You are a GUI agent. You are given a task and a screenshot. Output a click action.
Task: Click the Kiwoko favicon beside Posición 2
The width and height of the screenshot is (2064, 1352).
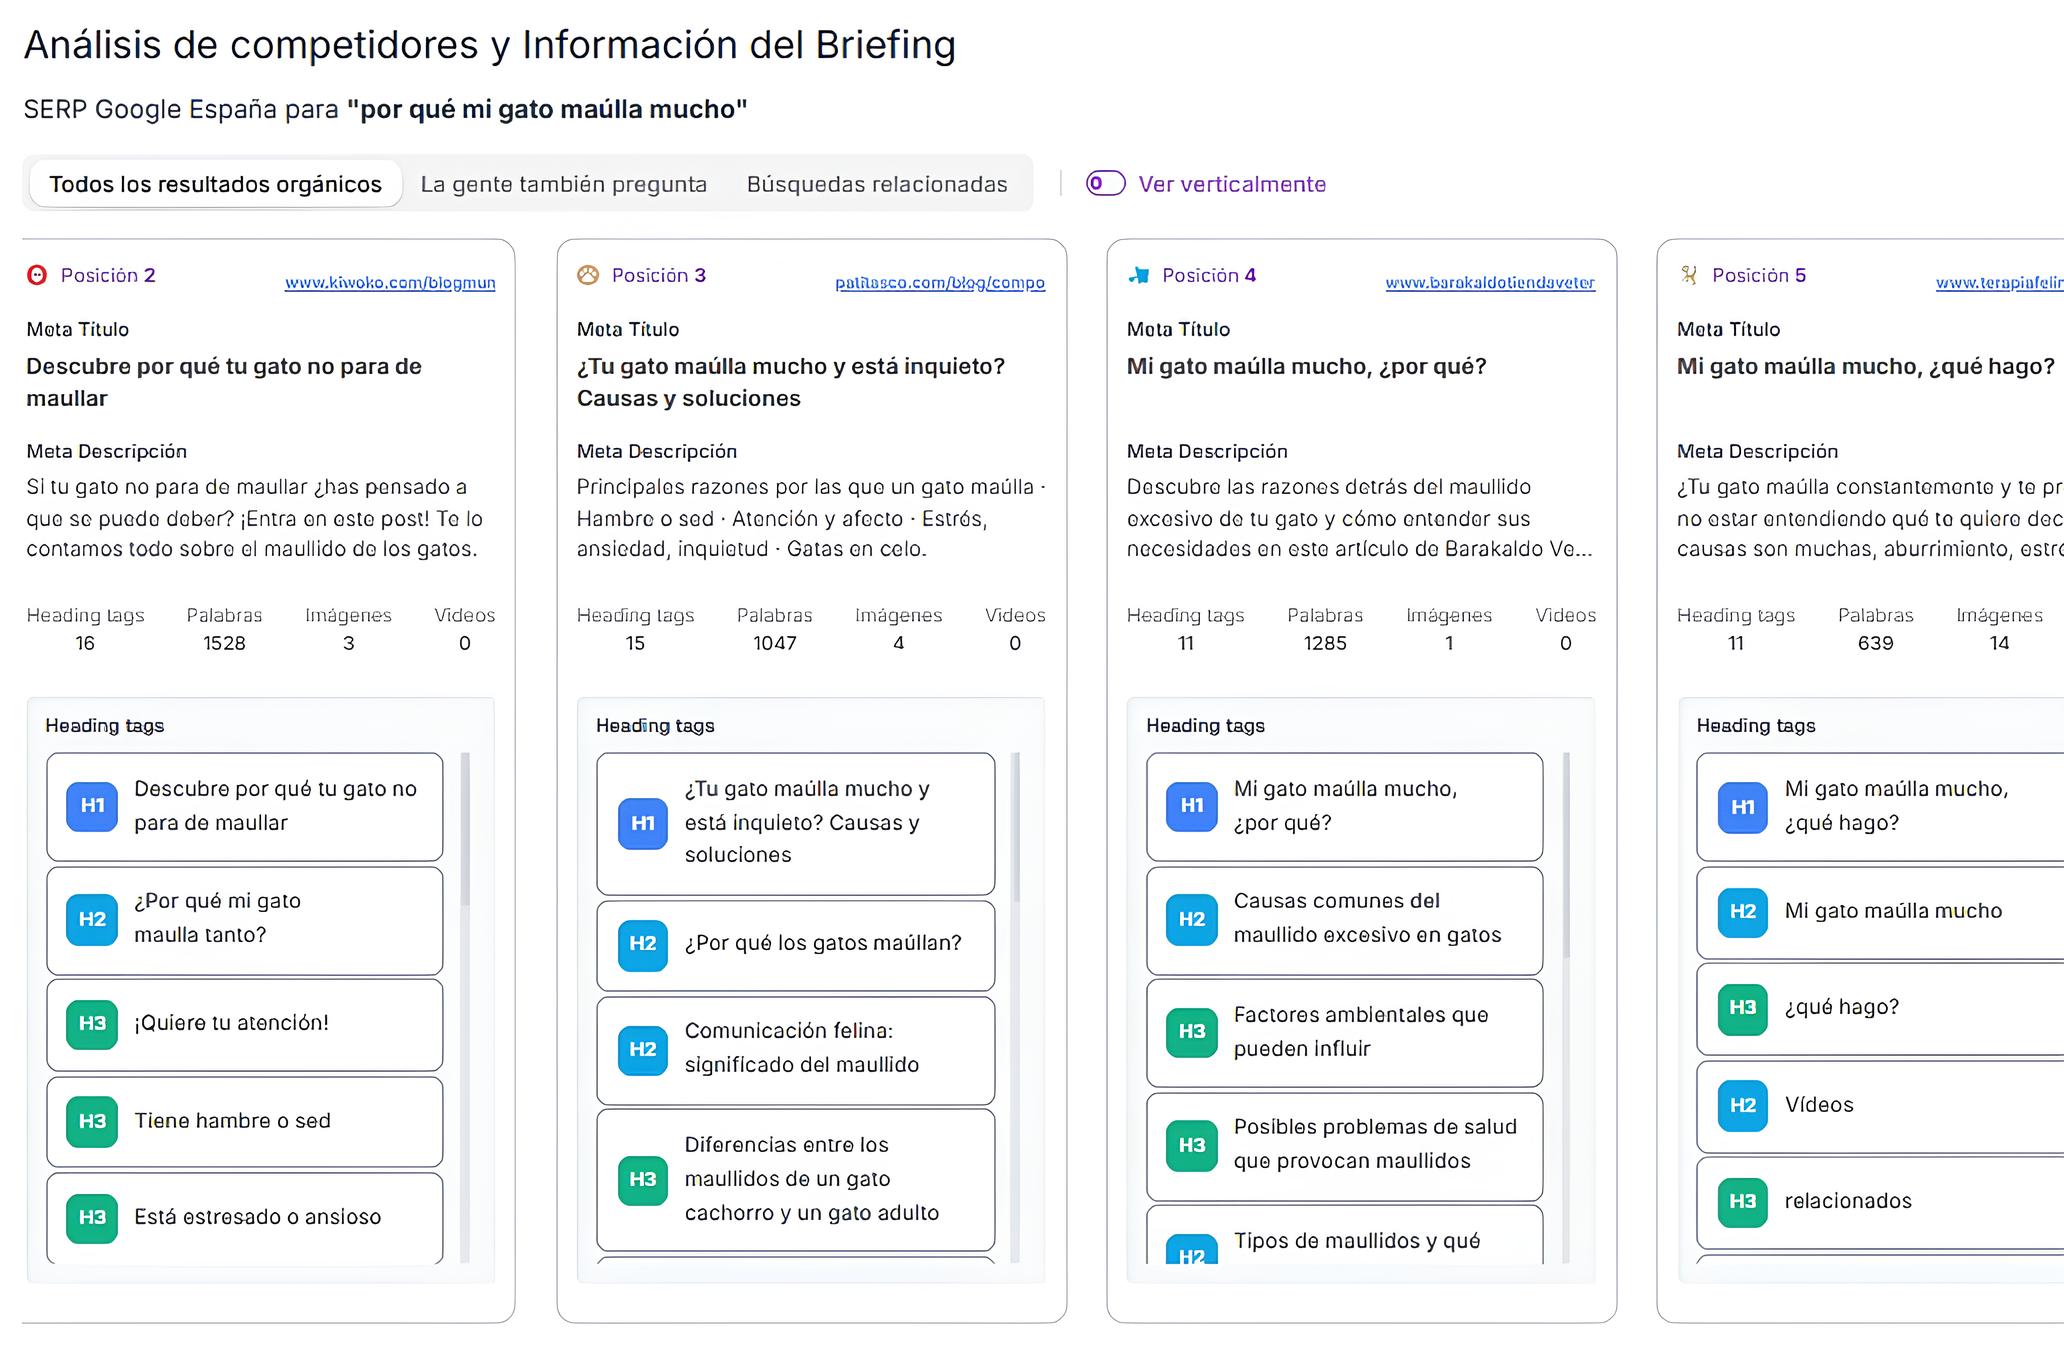coord(37,275)
